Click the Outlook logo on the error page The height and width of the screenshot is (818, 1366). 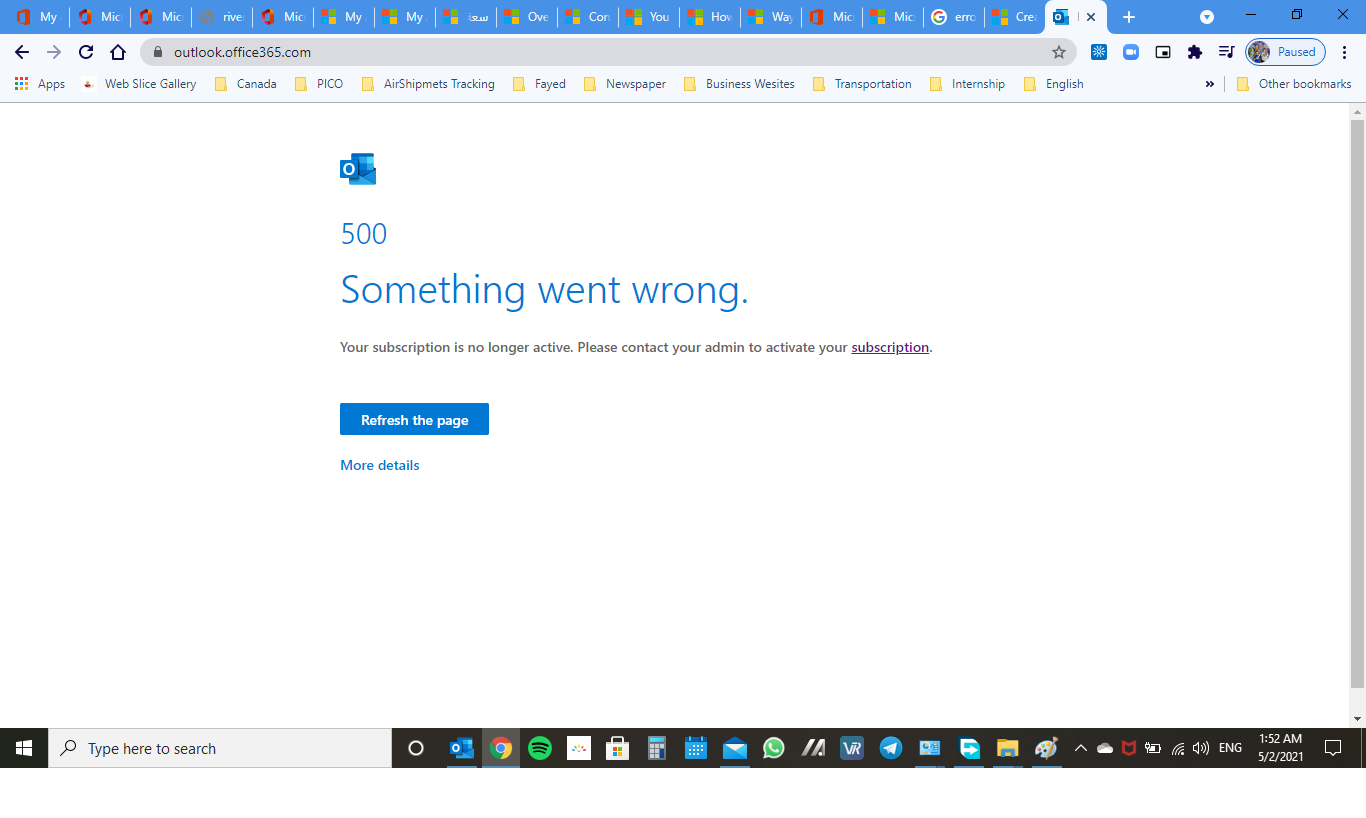[x=358, y=169]
